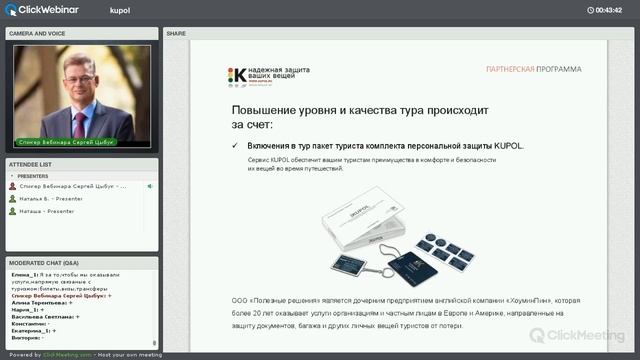Screen dimensions: 640x360
Task: Click the paragraph starting 'ООО «Полезные решения»'
Action: [x=406, y=313]
